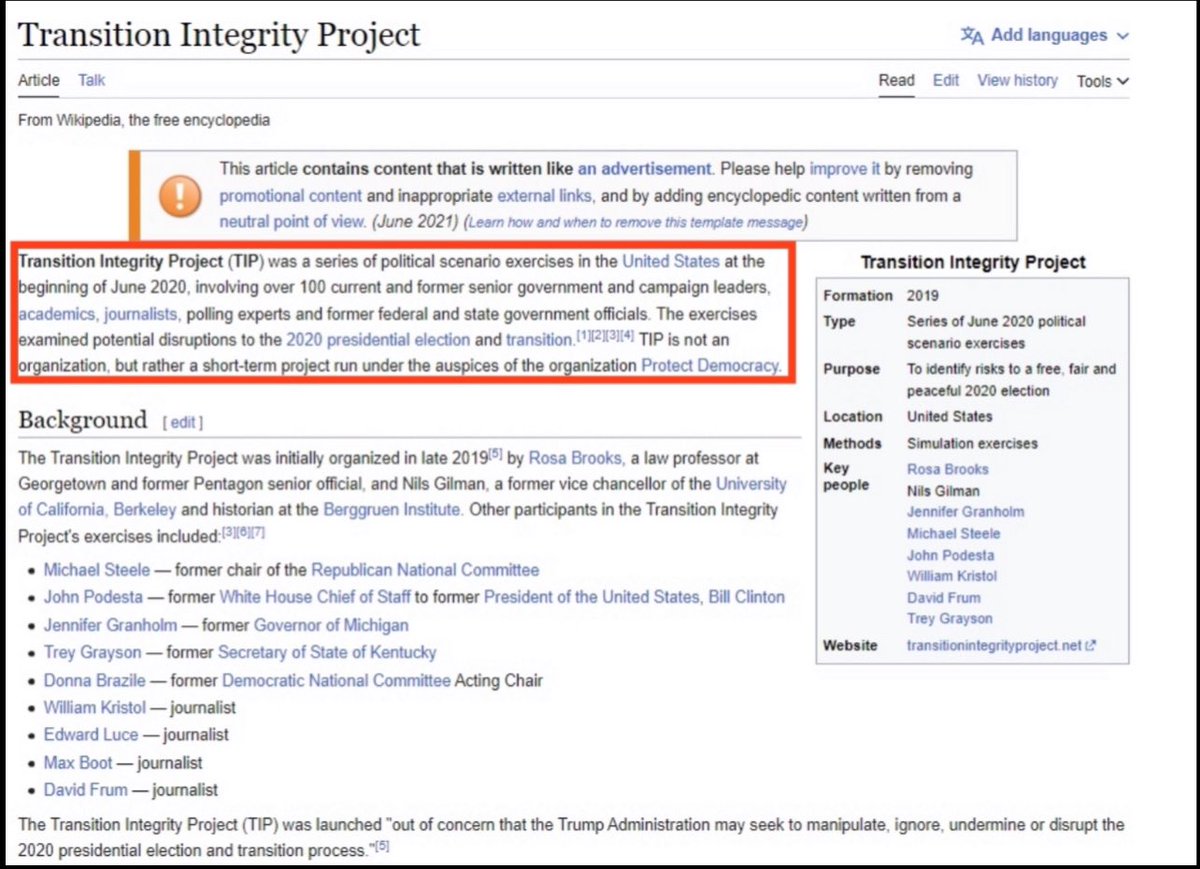Open Learn how to remove template message
The width and height of the screenshot is (1200, 869).
coord(635,222)
